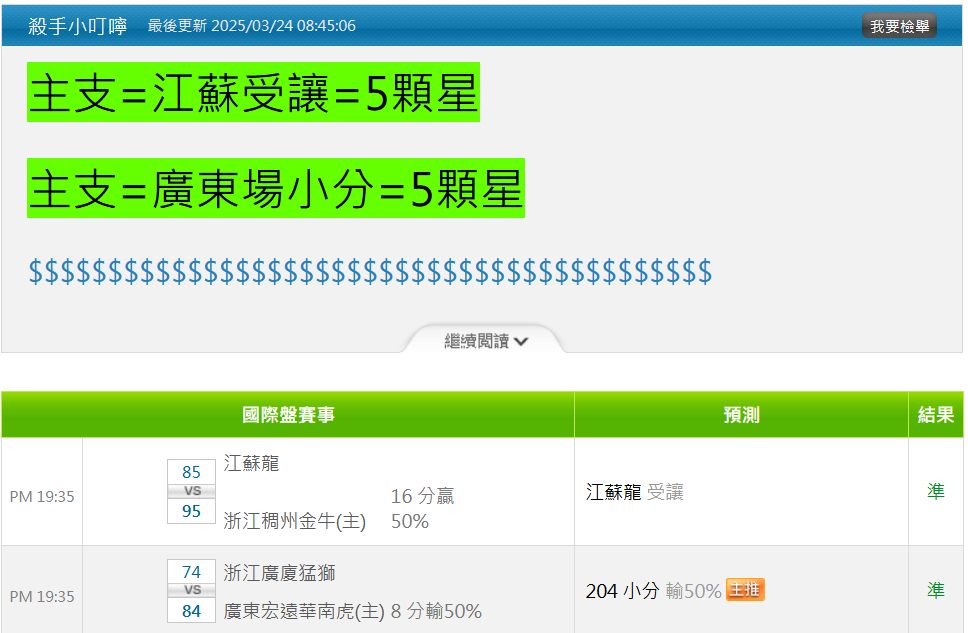This screenshot has height=633, width=968.
Task: Click the score box showing 85
Action: (191, 472)
